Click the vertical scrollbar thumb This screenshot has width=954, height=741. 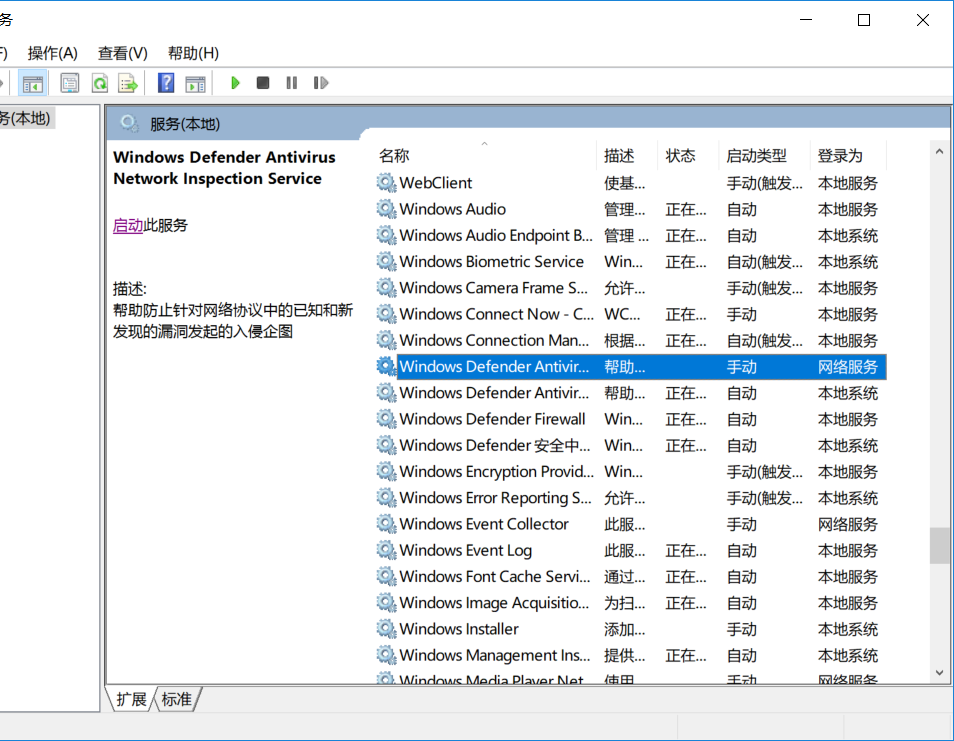click(939, 546)
